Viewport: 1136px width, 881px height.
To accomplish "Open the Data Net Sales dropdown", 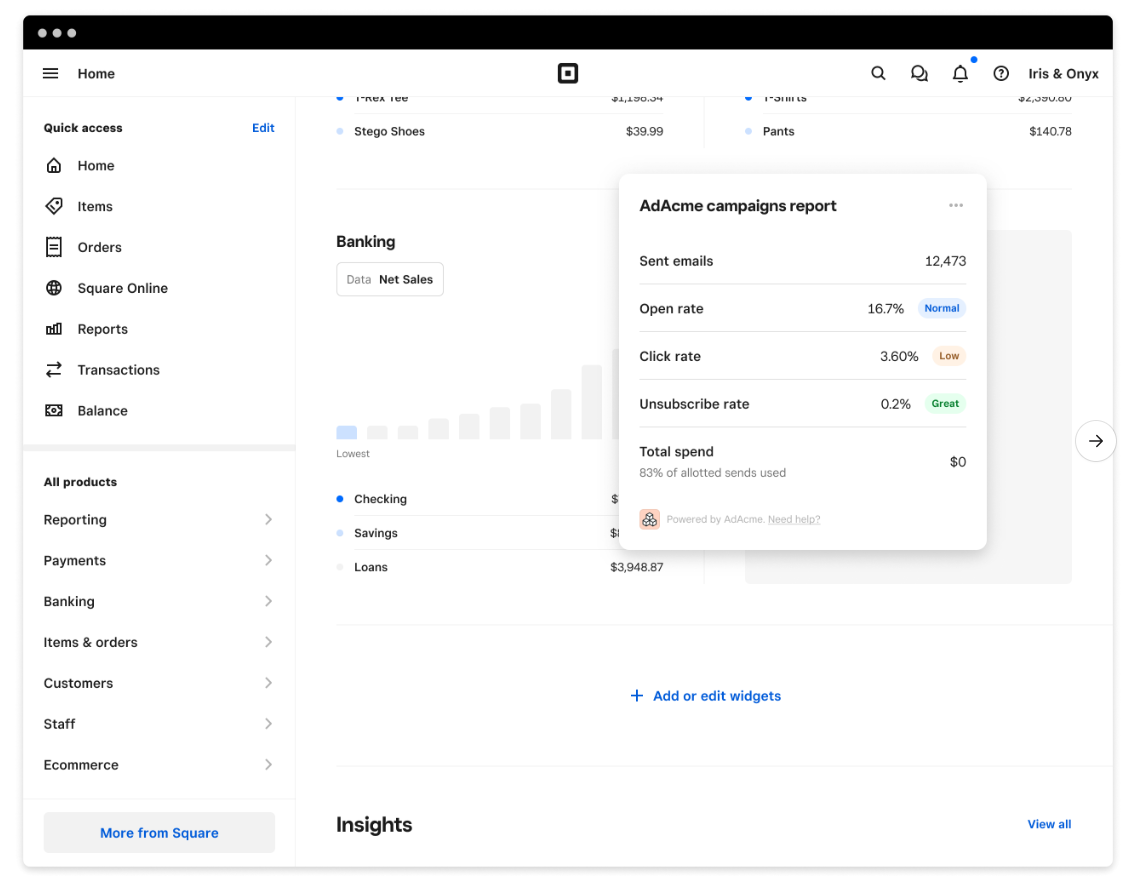I will pos(390,279).
